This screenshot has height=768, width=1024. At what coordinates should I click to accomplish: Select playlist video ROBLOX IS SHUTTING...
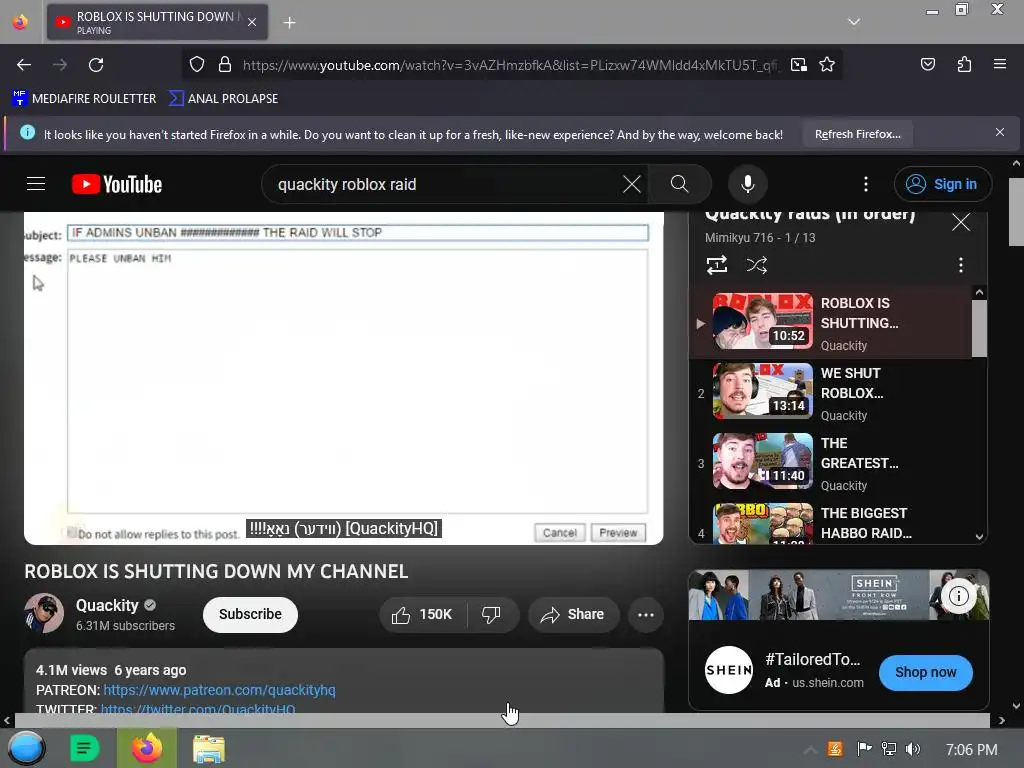[831, 323]
